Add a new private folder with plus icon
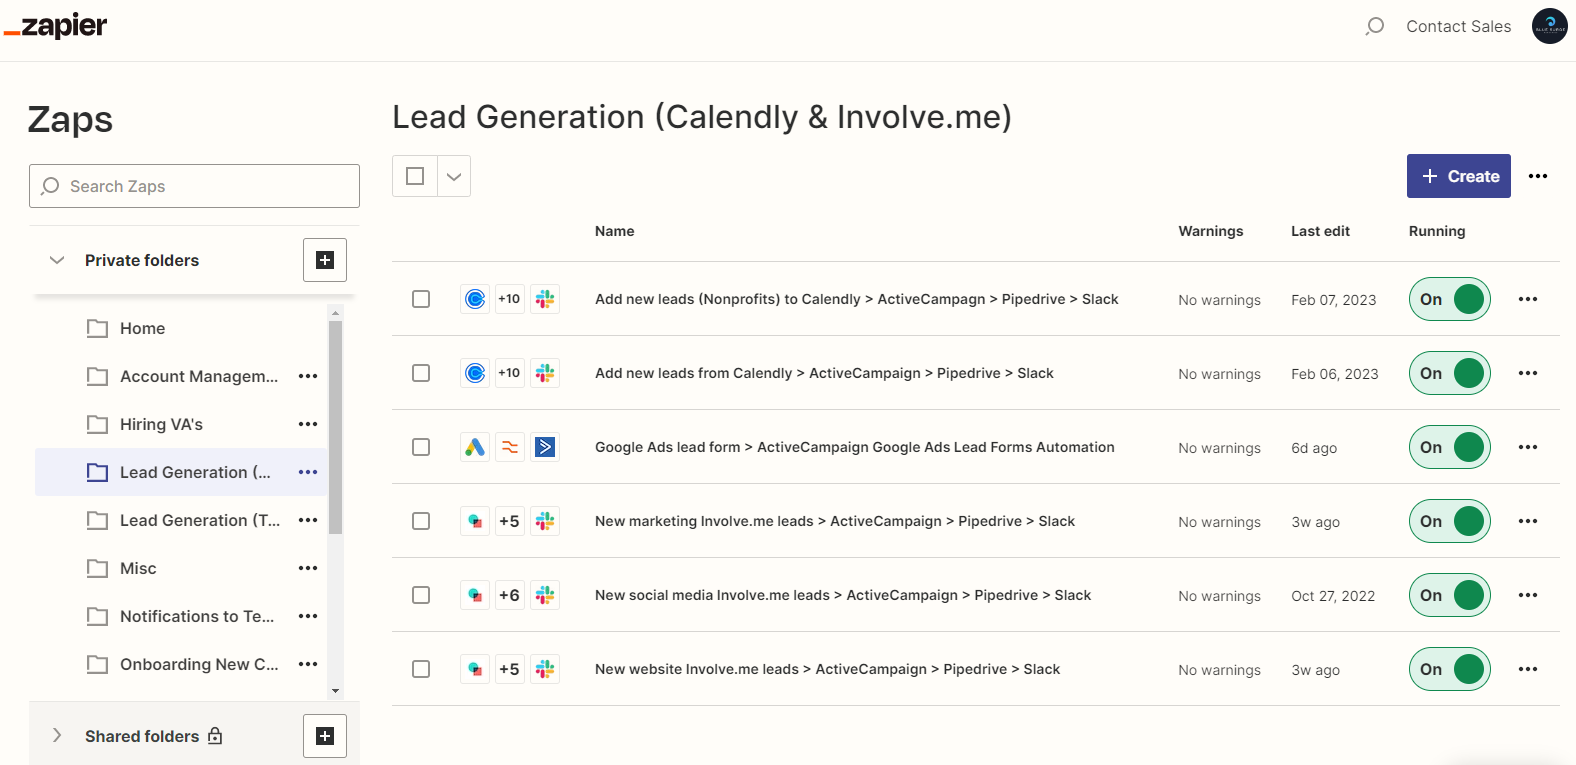 [325, 260]
